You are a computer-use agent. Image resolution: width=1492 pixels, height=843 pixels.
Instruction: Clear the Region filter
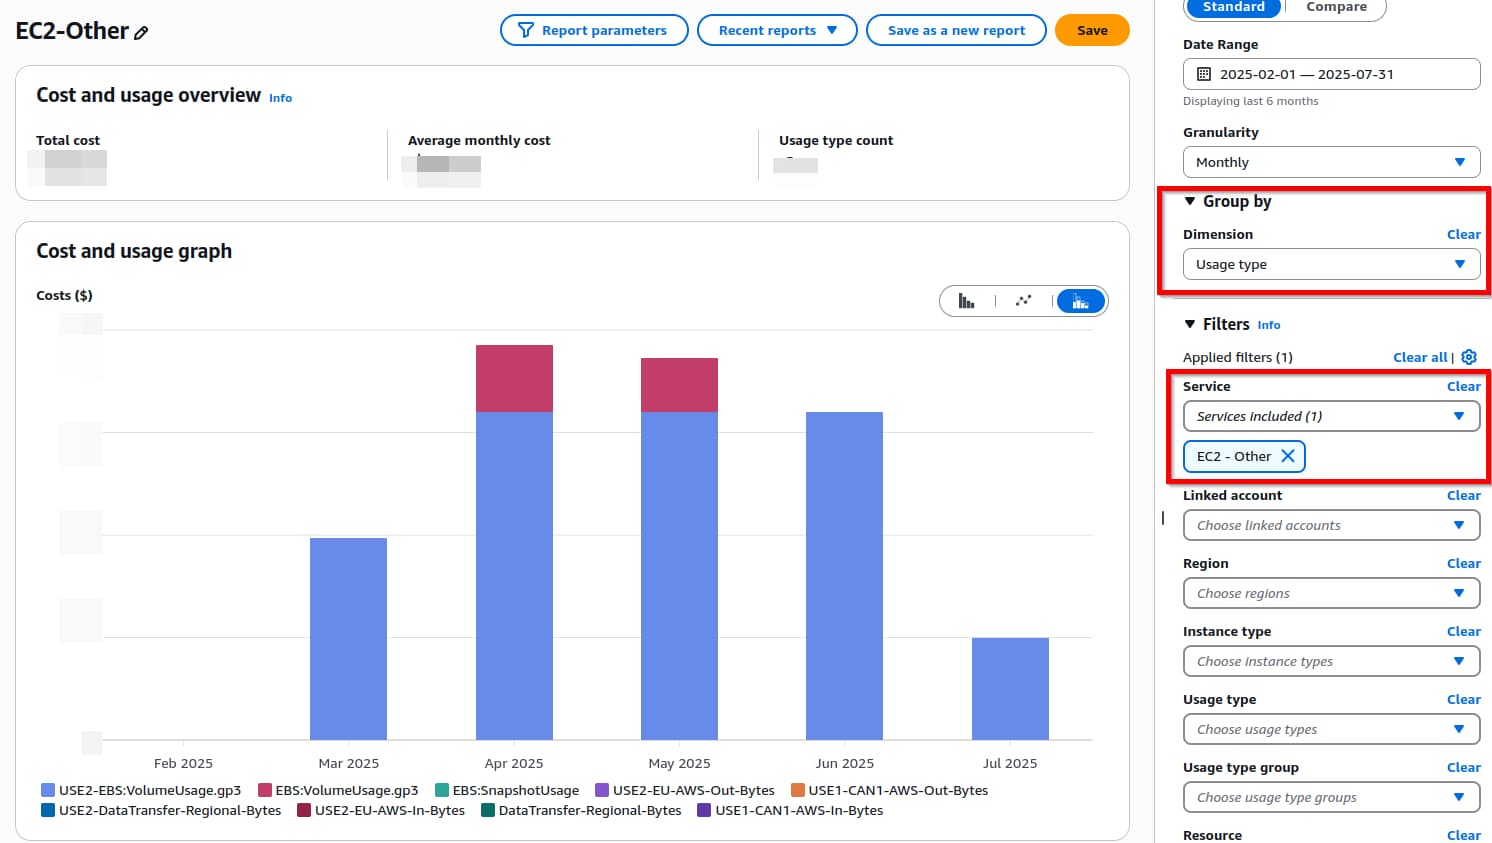(1463, 563)
